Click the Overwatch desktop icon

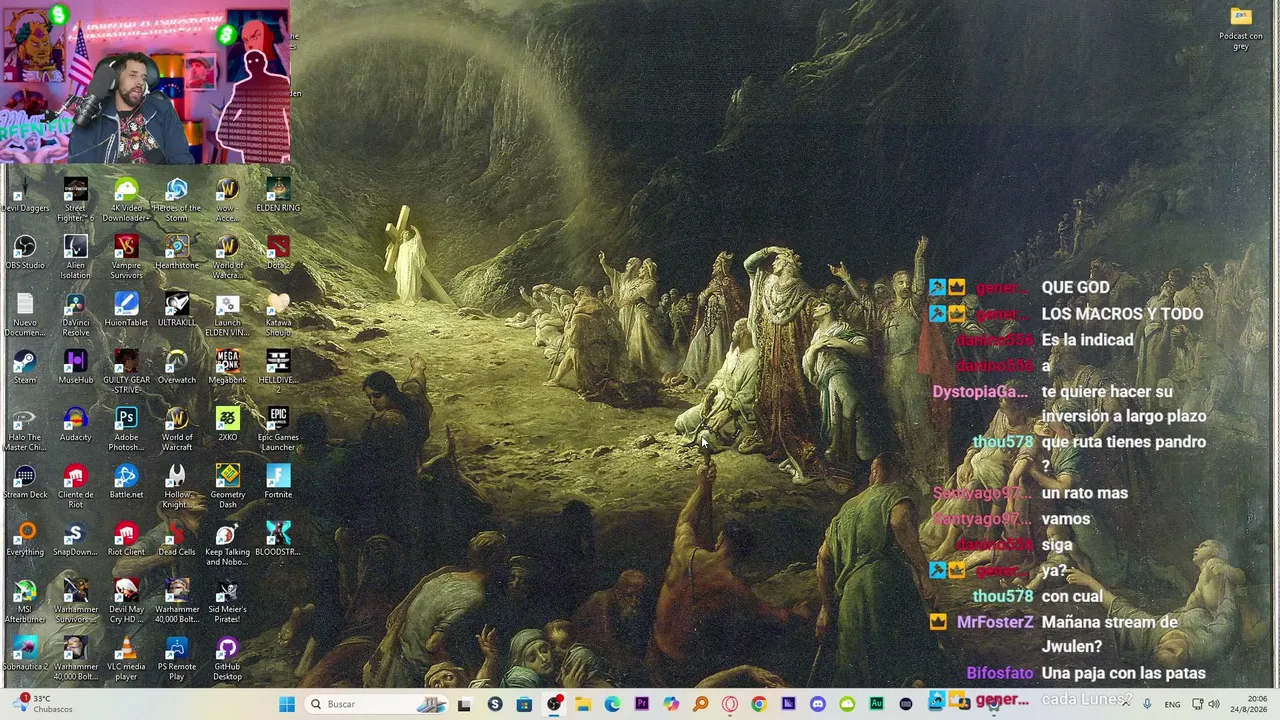177,367
